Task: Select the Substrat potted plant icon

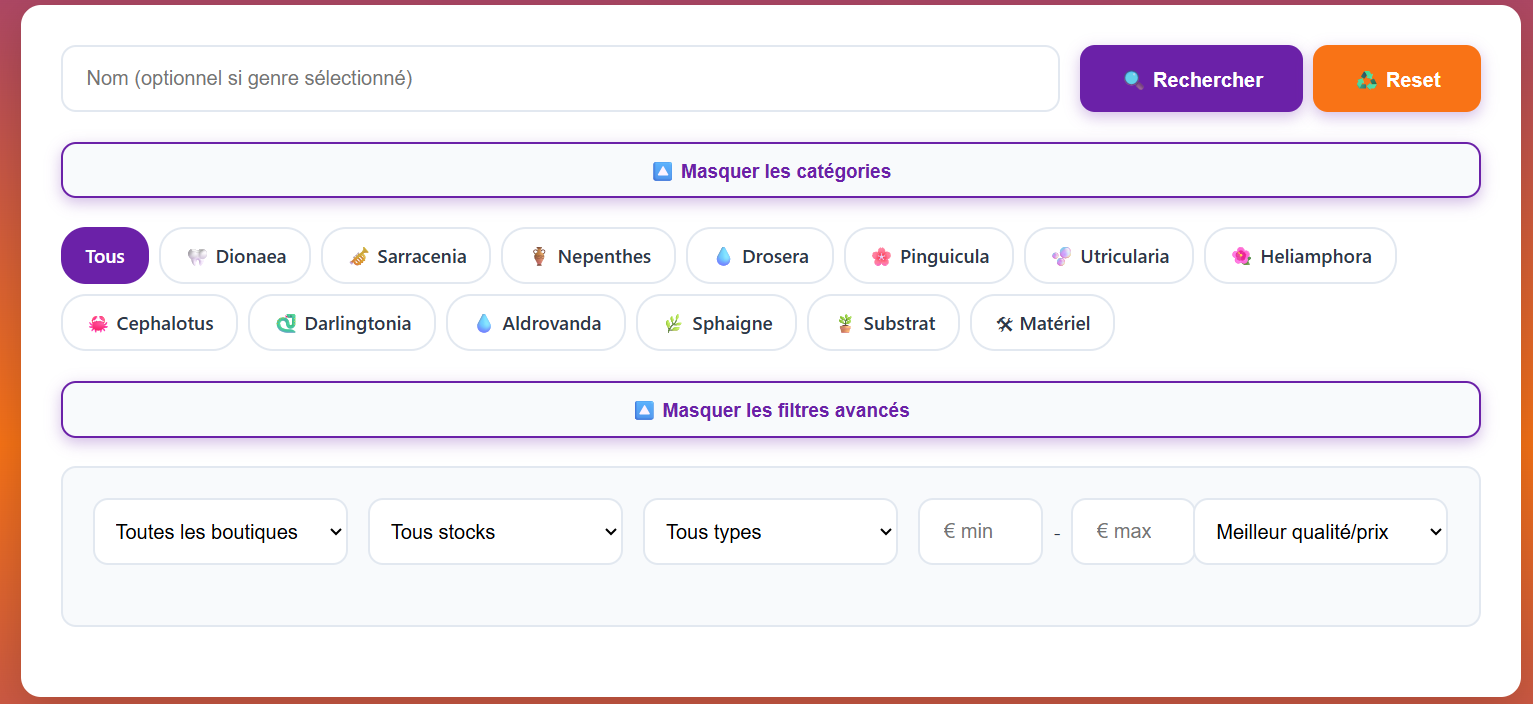Action: click(x=846, y=323)
